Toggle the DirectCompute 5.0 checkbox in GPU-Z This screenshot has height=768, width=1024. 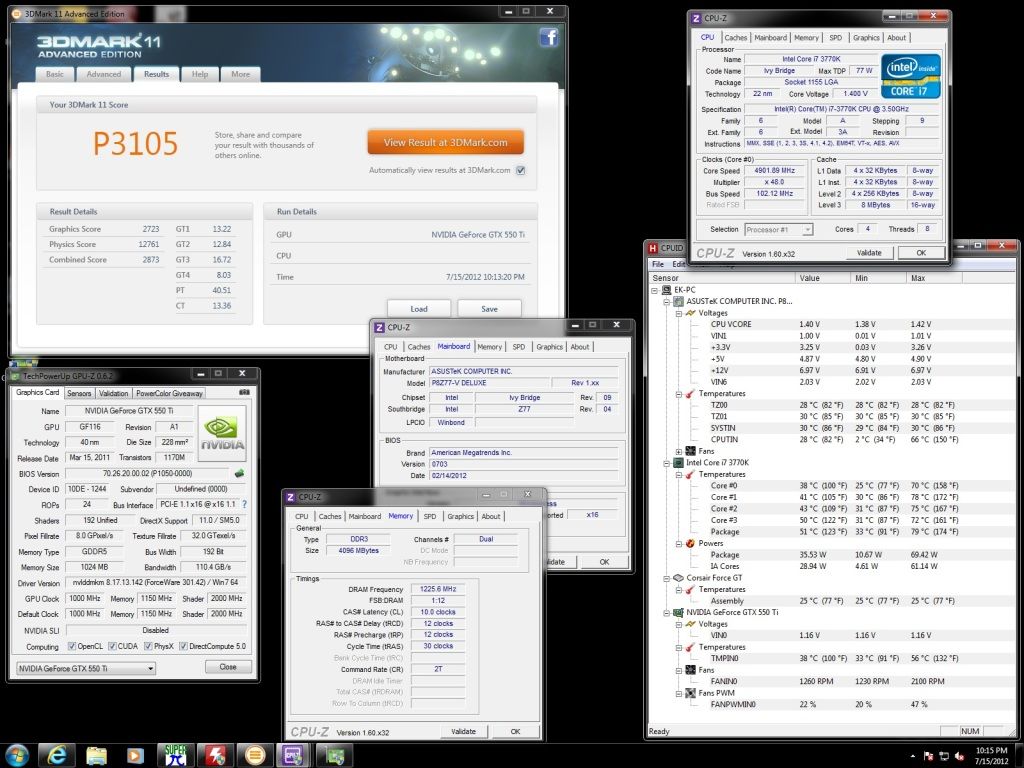tap(184, 646)
